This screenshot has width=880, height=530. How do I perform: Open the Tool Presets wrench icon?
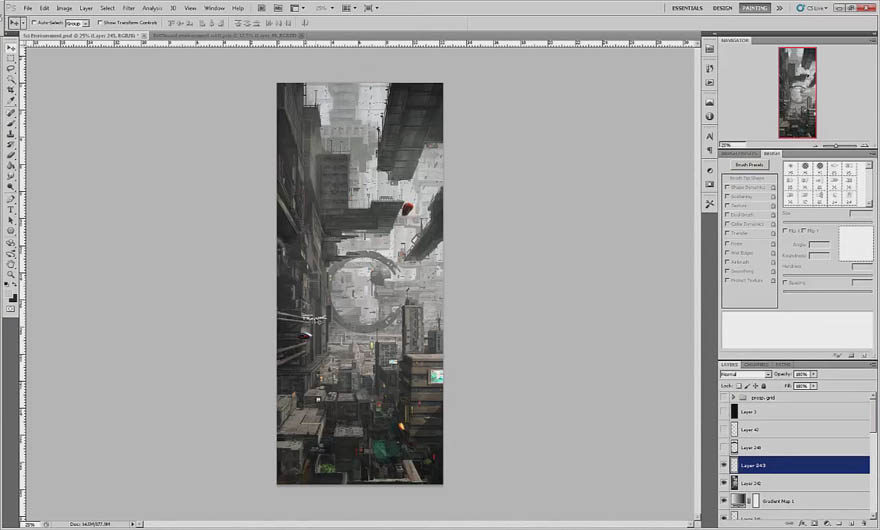709,204
